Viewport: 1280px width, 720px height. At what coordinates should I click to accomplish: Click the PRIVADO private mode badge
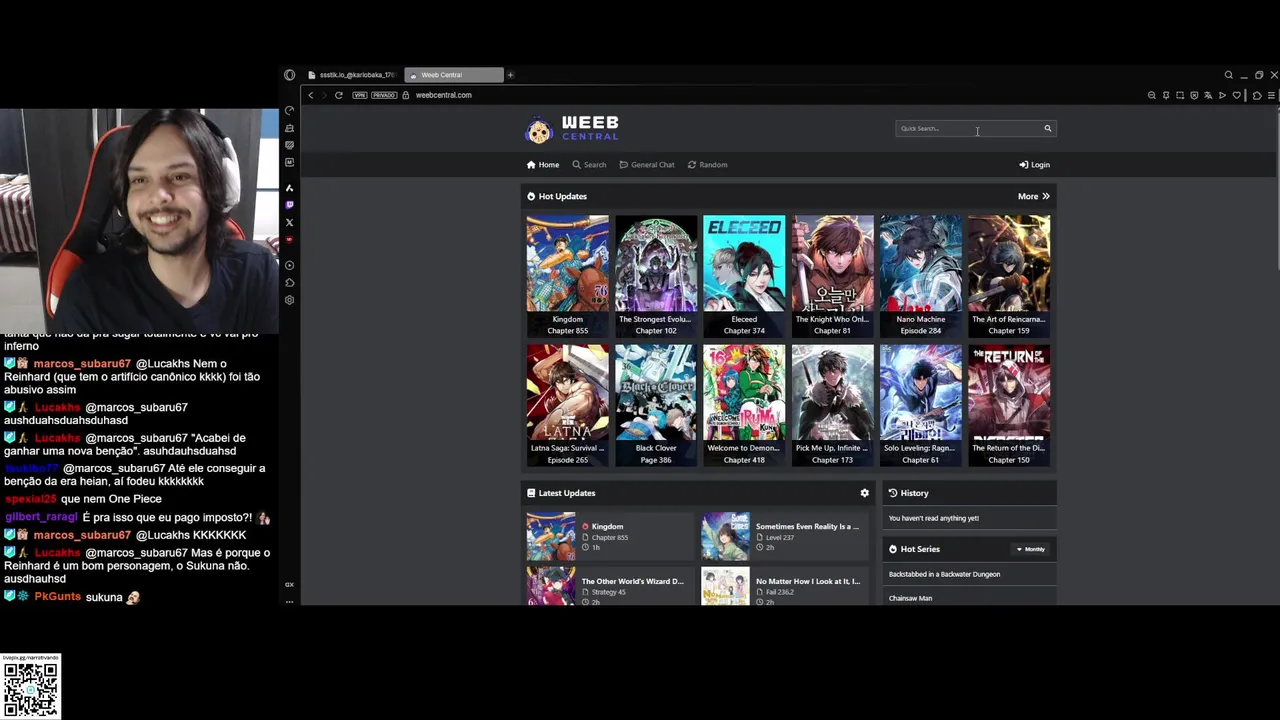coord(385,95)
